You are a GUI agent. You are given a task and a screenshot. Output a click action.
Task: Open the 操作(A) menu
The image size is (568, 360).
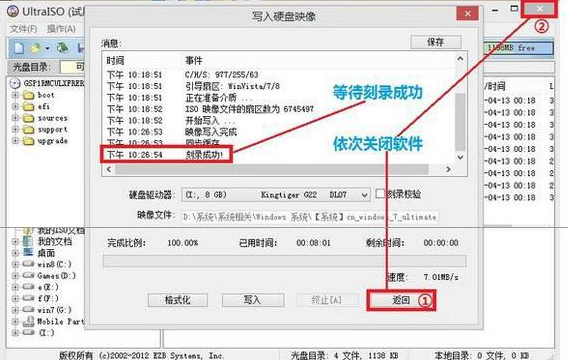click(x=61, y=29)
